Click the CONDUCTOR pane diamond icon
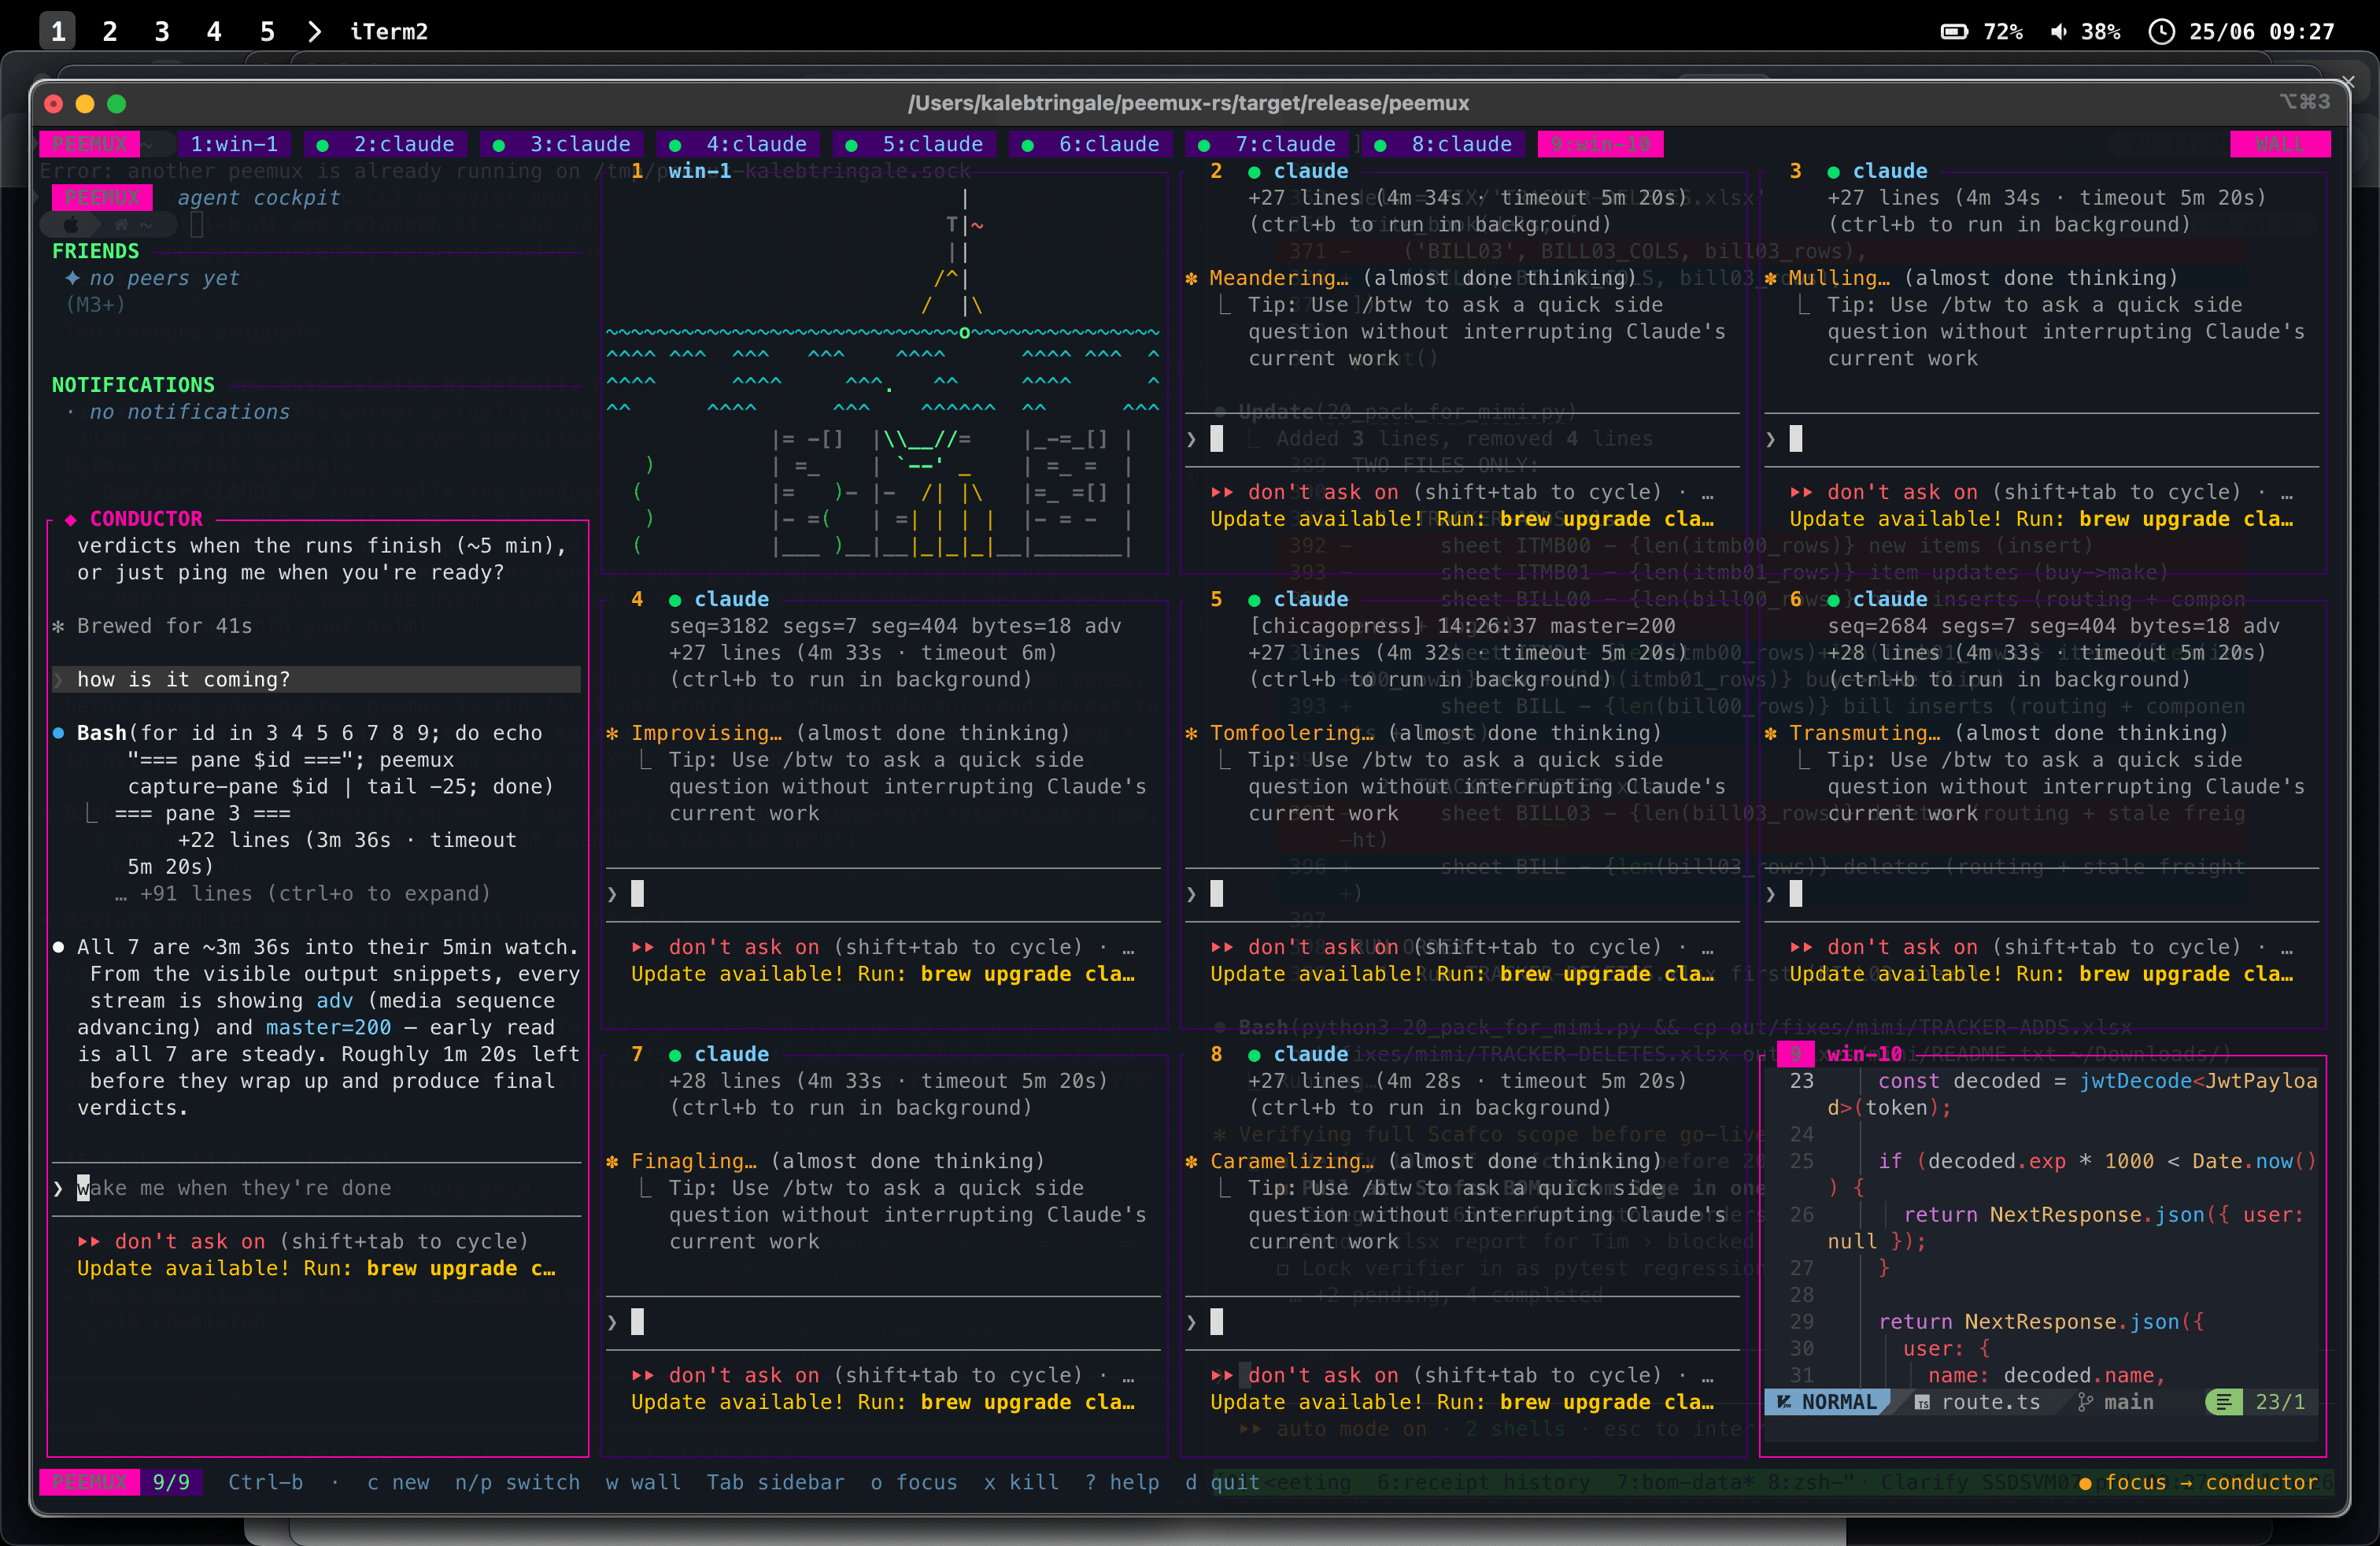 (71, 519)
